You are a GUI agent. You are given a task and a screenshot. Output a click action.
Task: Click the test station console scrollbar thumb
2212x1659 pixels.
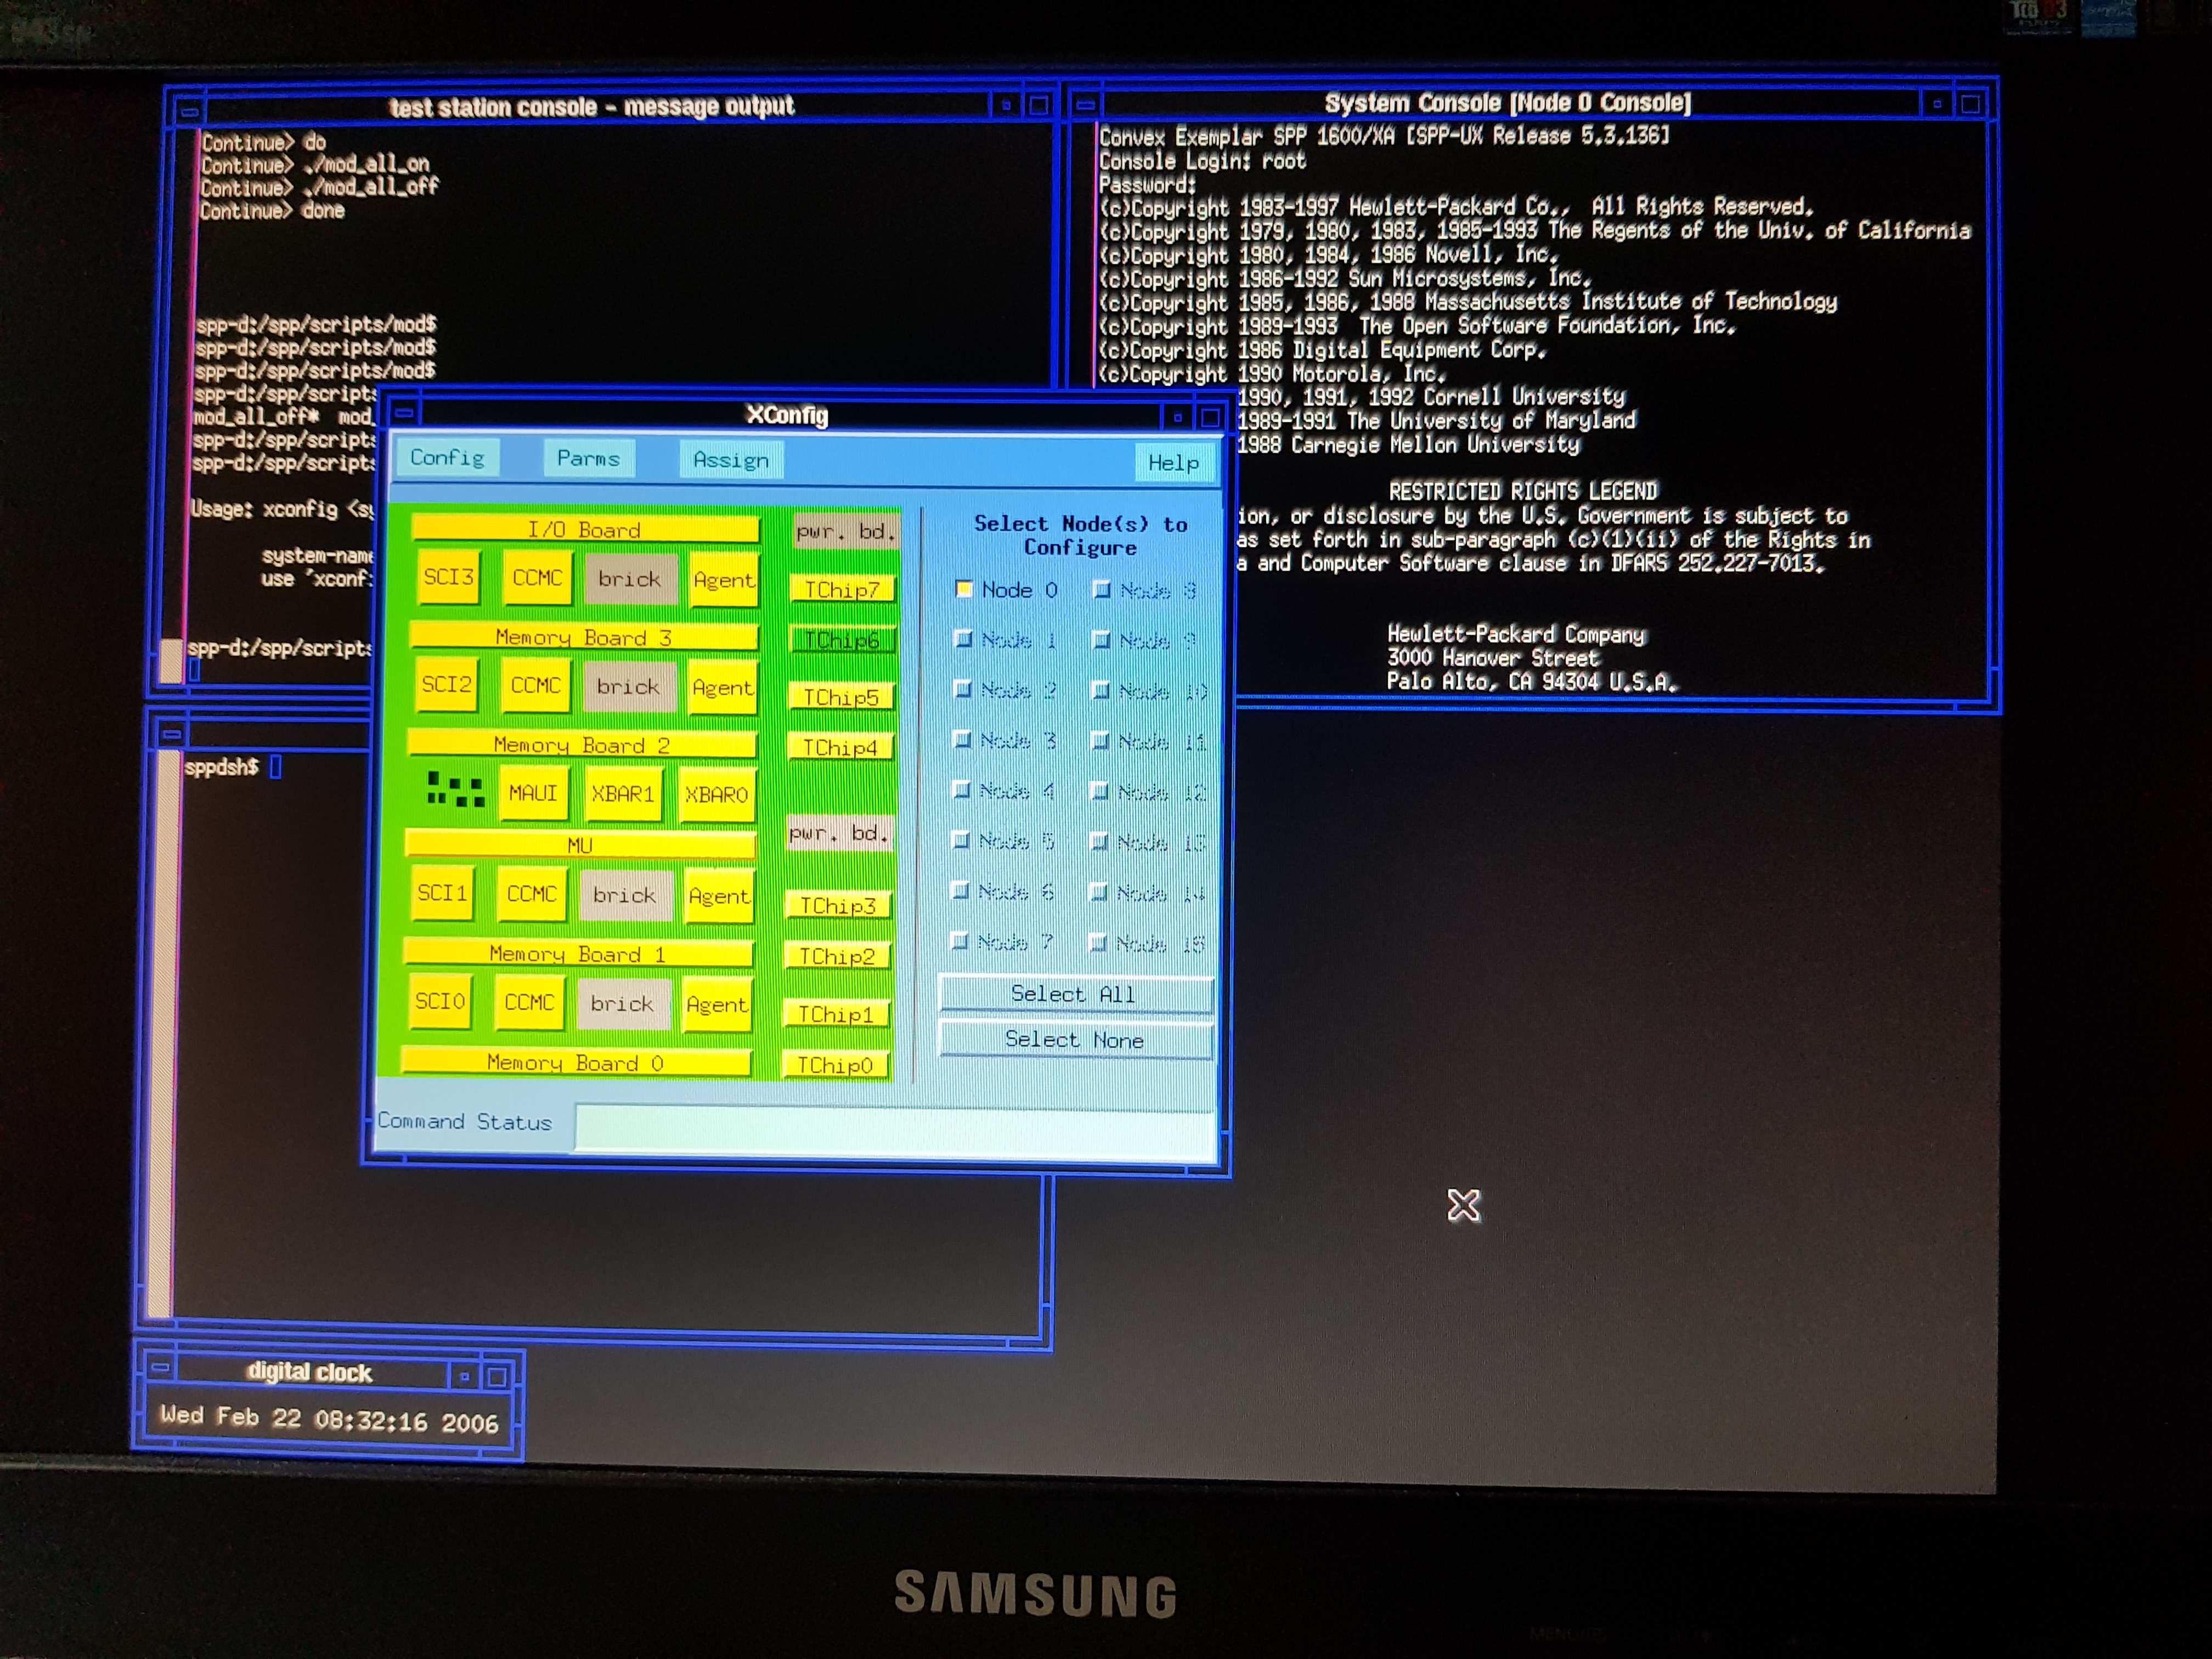[x=172, y=661]
